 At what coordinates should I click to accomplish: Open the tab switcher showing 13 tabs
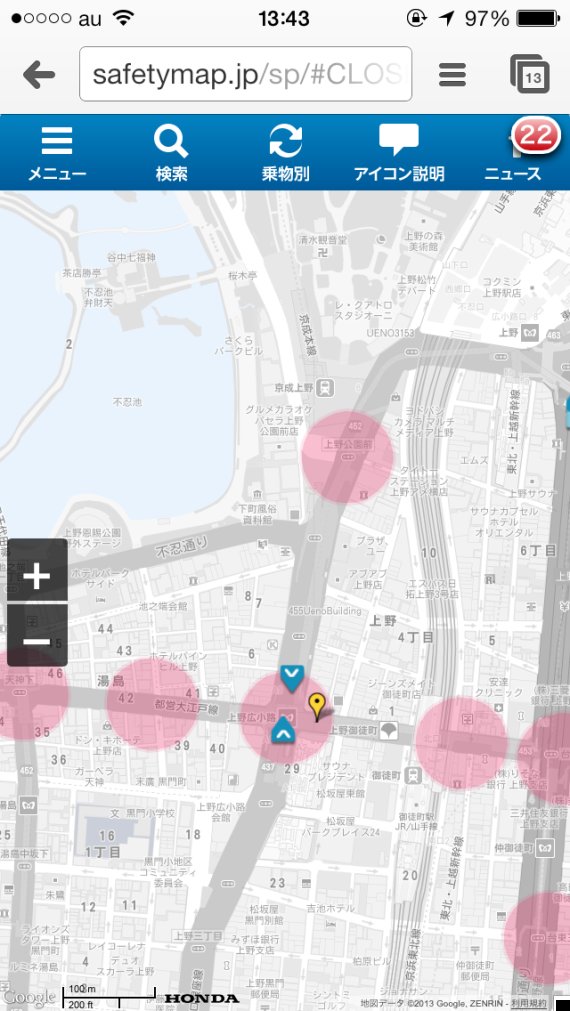pyautogui.click(x=529, y=74)
